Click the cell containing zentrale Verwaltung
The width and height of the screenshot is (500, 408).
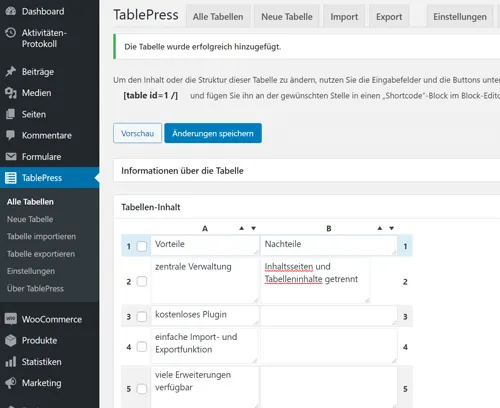pos(205,281)
